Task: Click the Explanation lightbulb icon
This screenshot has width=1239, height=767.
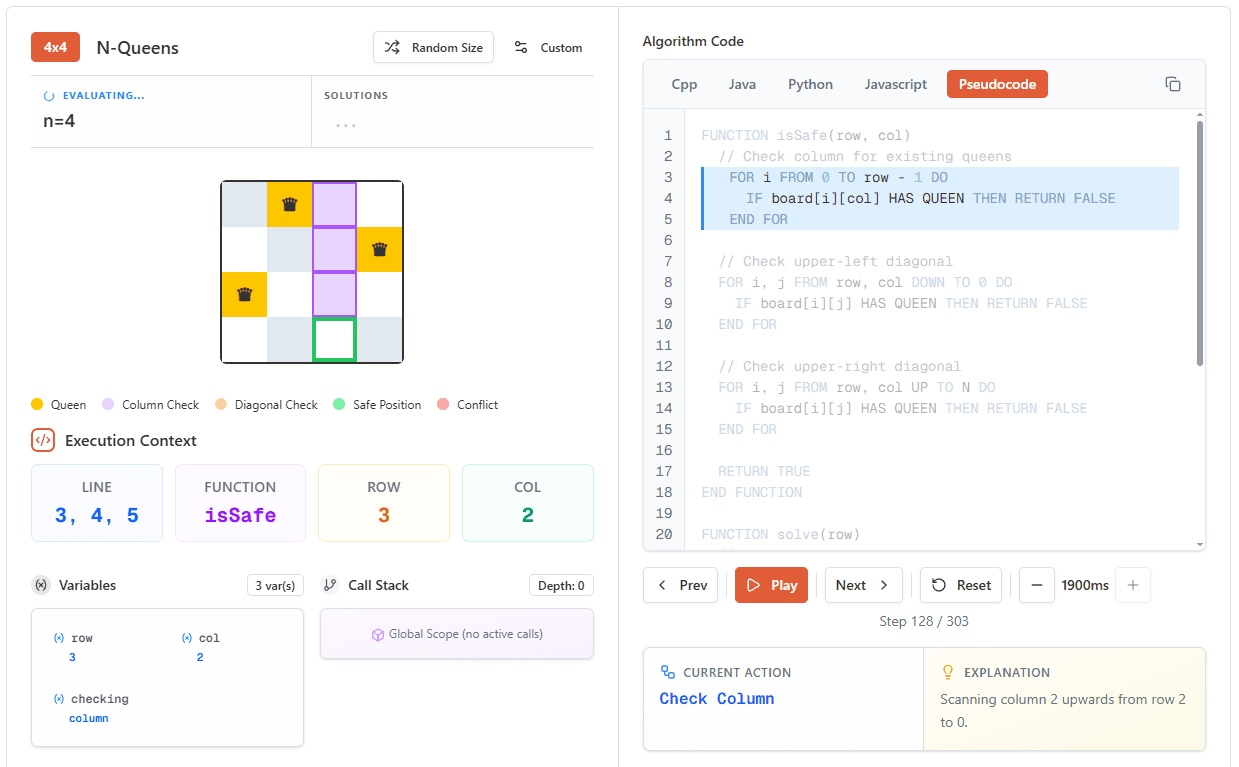Action: click(948, 672)
